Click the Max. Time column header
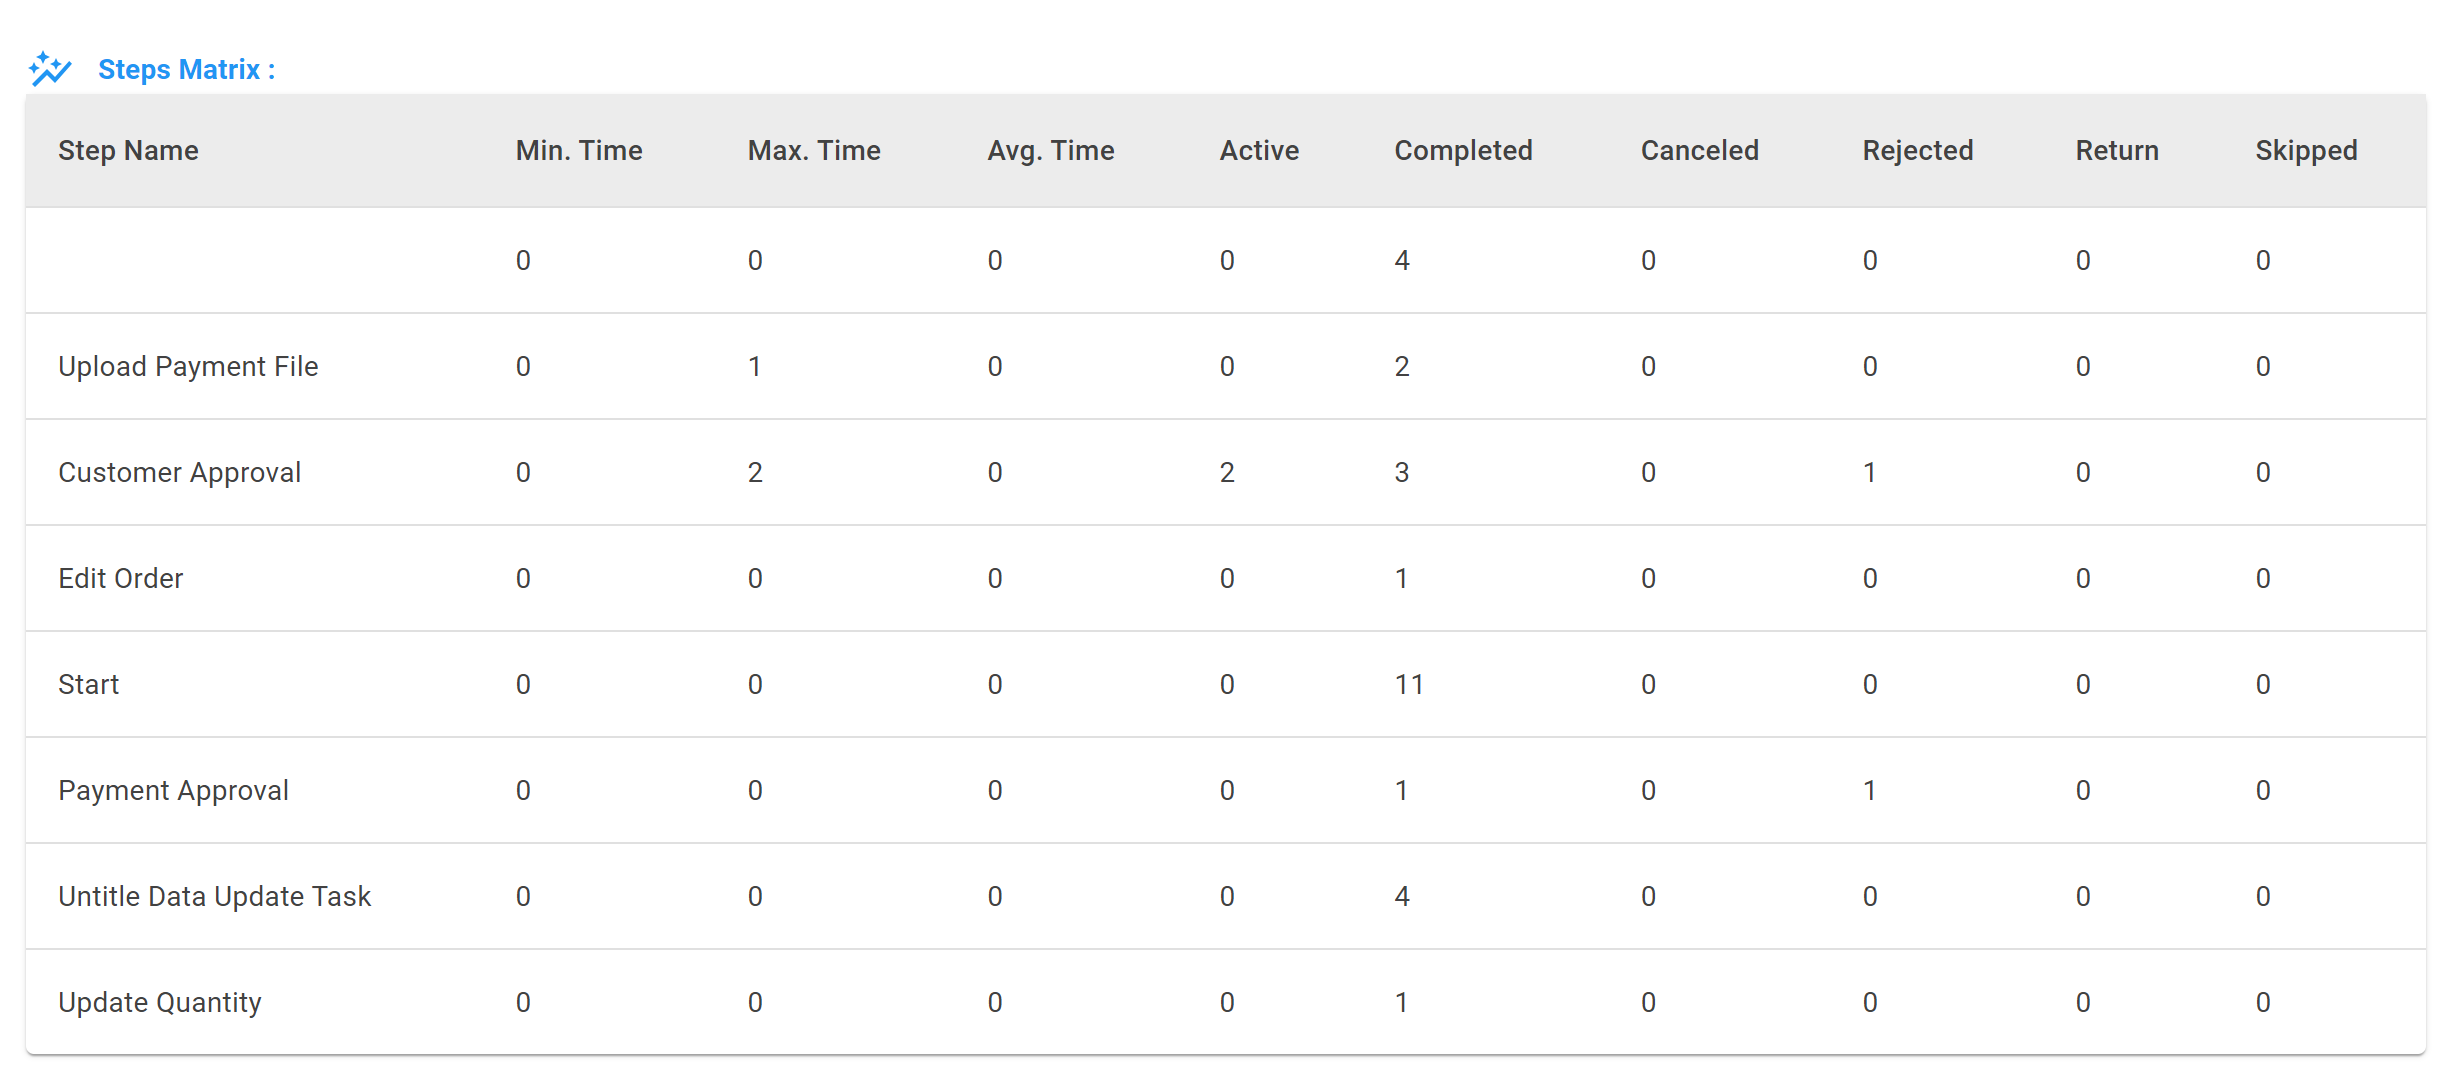The image size is (2450, 1089). pyautogui.click(x=814, y=151)
